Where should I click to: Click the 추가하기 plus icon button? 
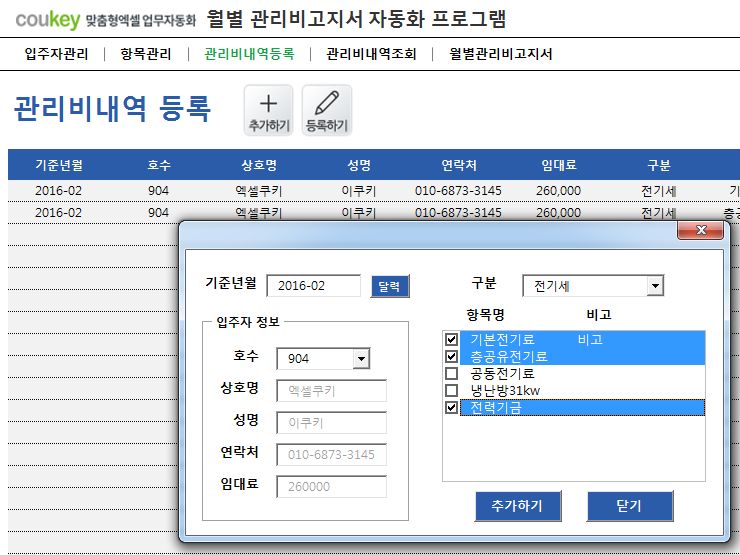269,110
